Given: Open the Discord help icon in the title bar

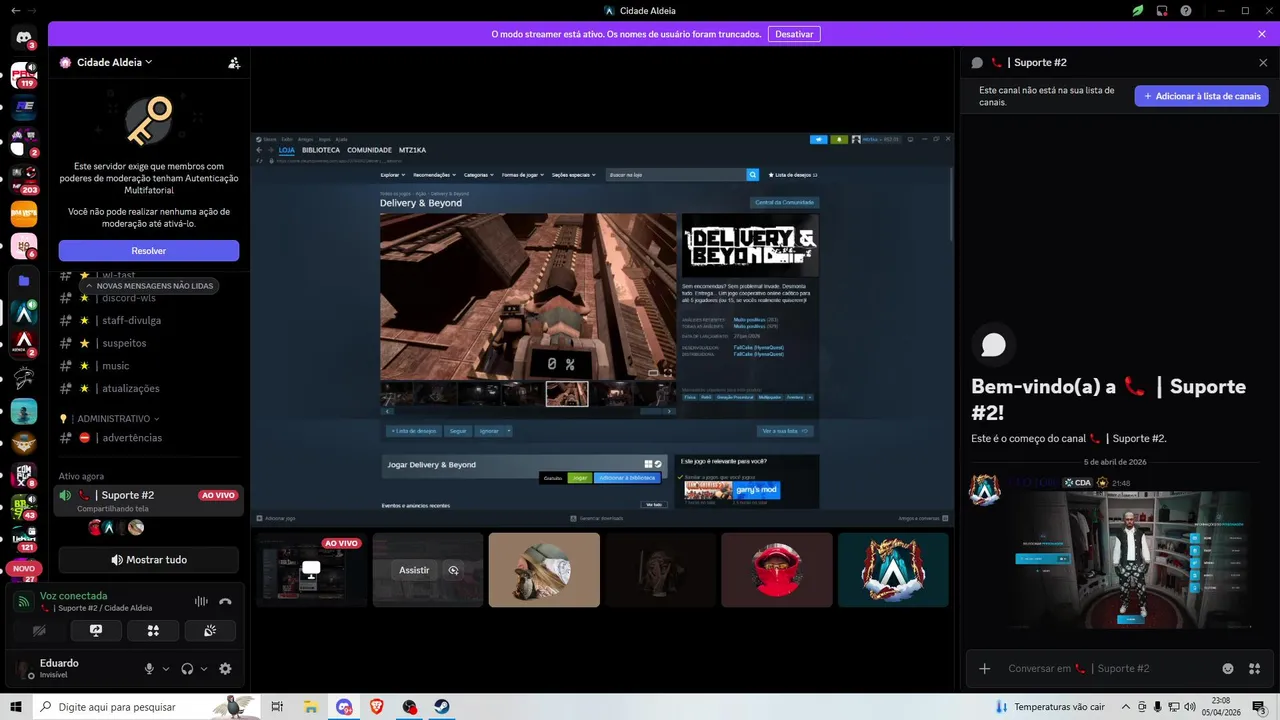Looking at the screenshot, I should [x=1185, y=11].
